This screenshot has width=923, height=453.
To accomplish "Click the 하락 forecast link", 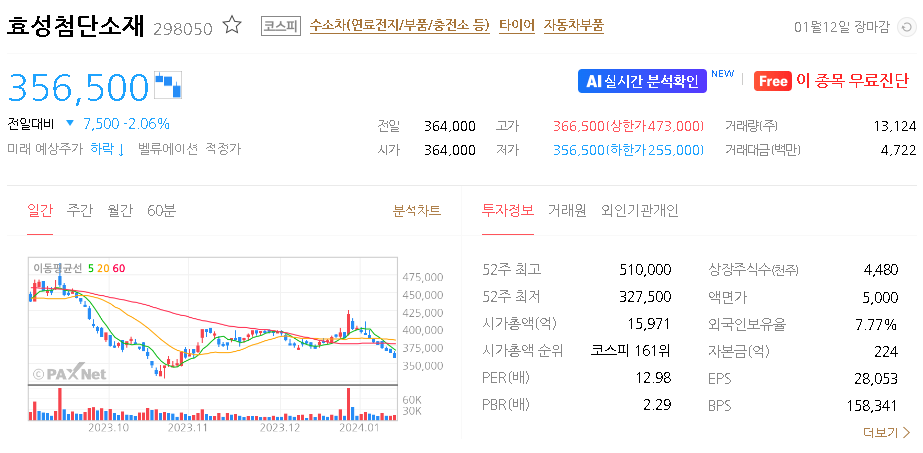I will pyautogui.click(x=107, y=149).
